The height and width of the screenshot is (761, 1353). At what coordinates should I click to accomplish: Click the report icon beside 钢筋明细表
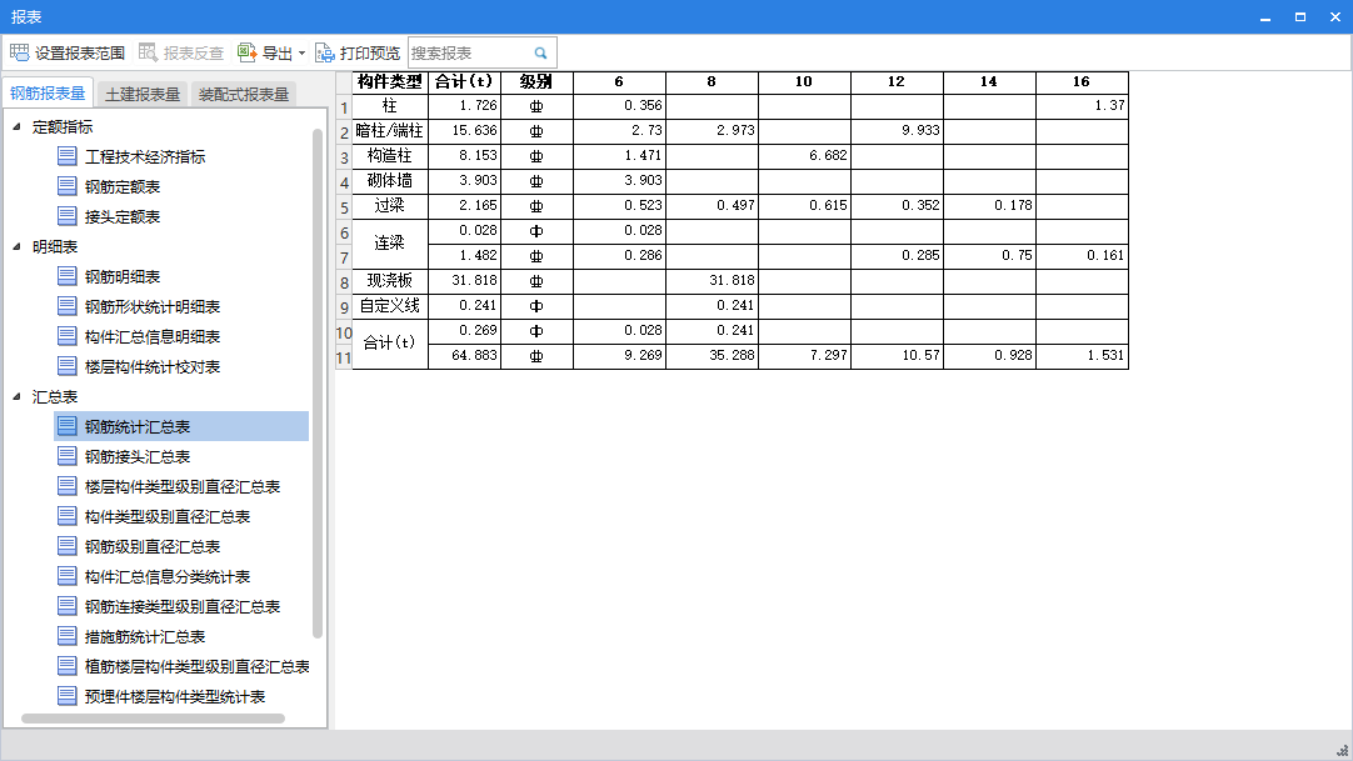(67, 276)
